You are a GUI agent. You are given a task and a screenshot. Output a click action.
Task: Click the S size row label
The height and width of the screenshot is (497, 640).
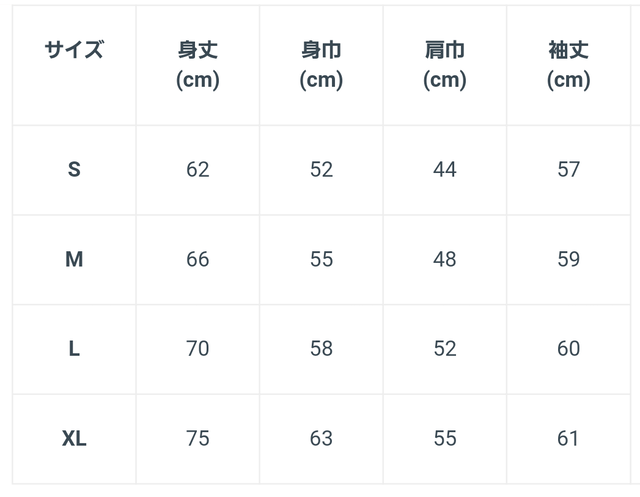pos(74,169)
